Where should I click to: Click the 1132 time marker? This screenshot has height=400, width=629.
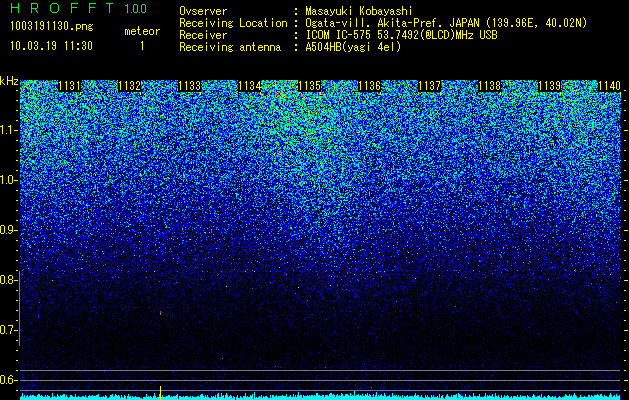tap(130, 86)
